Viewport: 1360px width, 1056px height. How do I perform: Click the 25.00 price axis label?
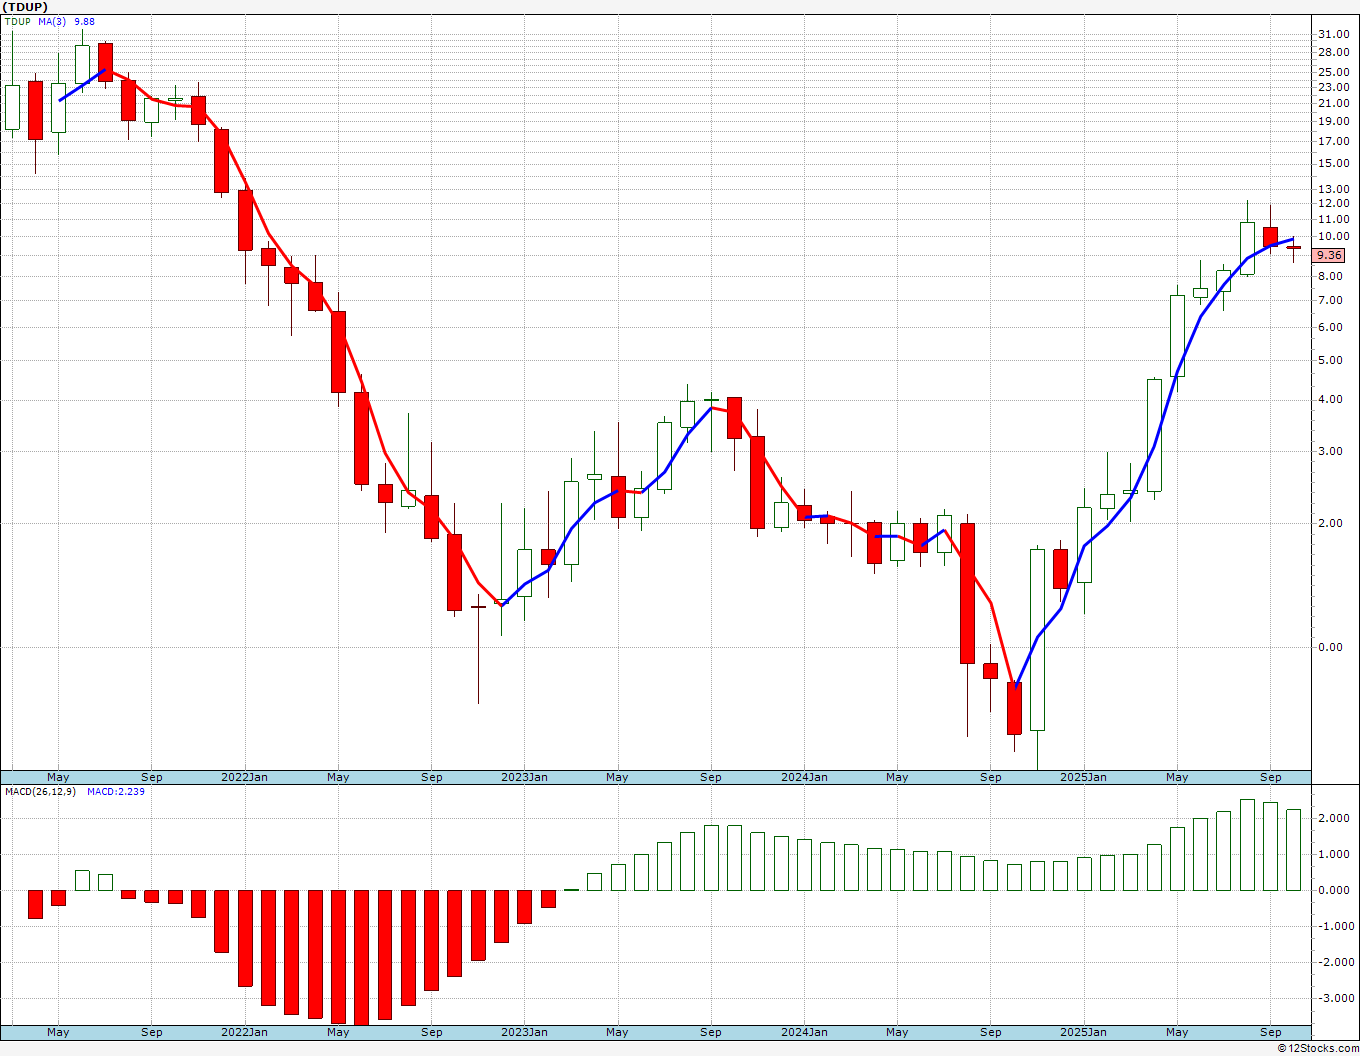tap(1335, 72)
